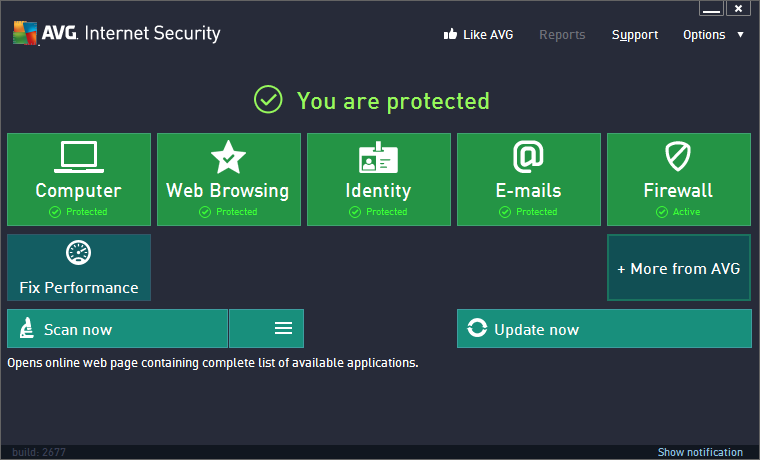Click the Firewall Active status label
760x460 pixels.
[685, 212]
